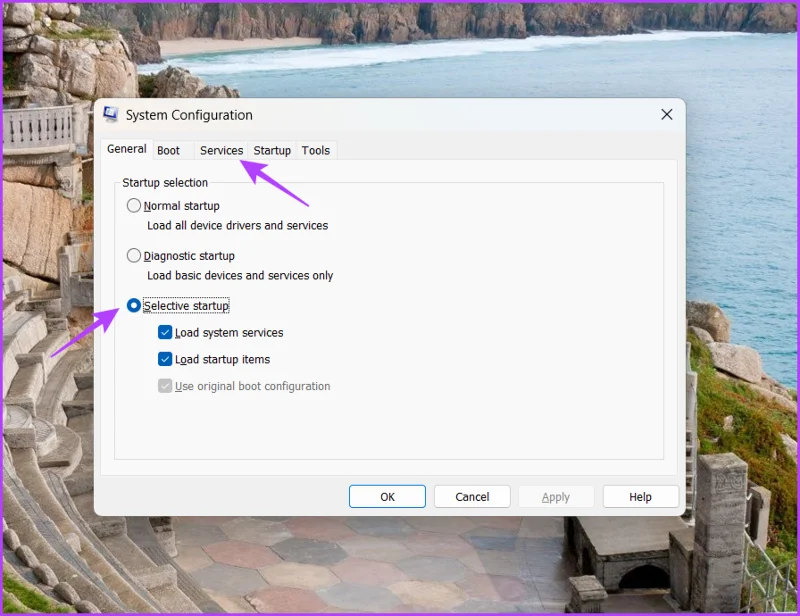The height and width of the screenshot is (616, 800).
Task: Uncheck Load system services
Action: tap(165, 333)
